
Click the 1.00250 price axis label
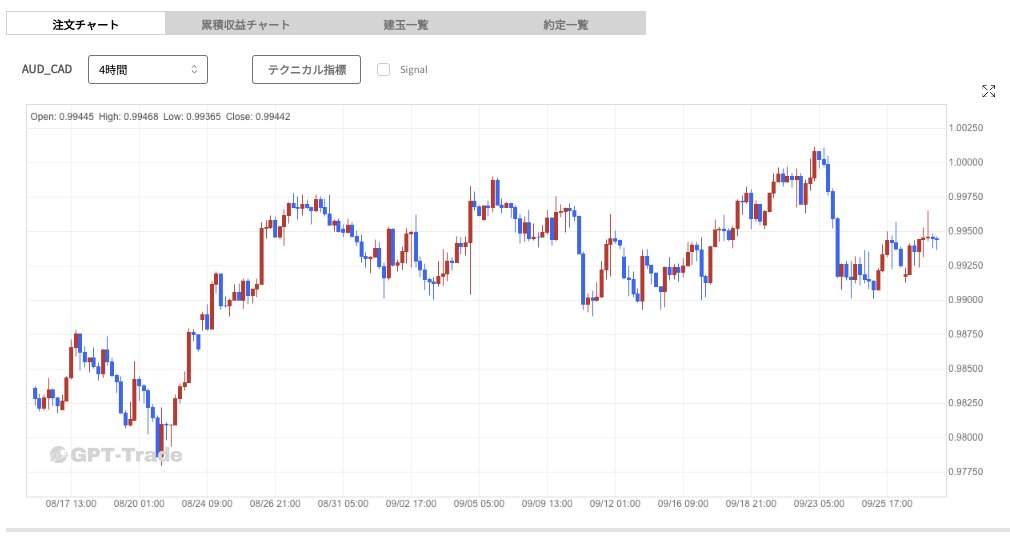966,127
